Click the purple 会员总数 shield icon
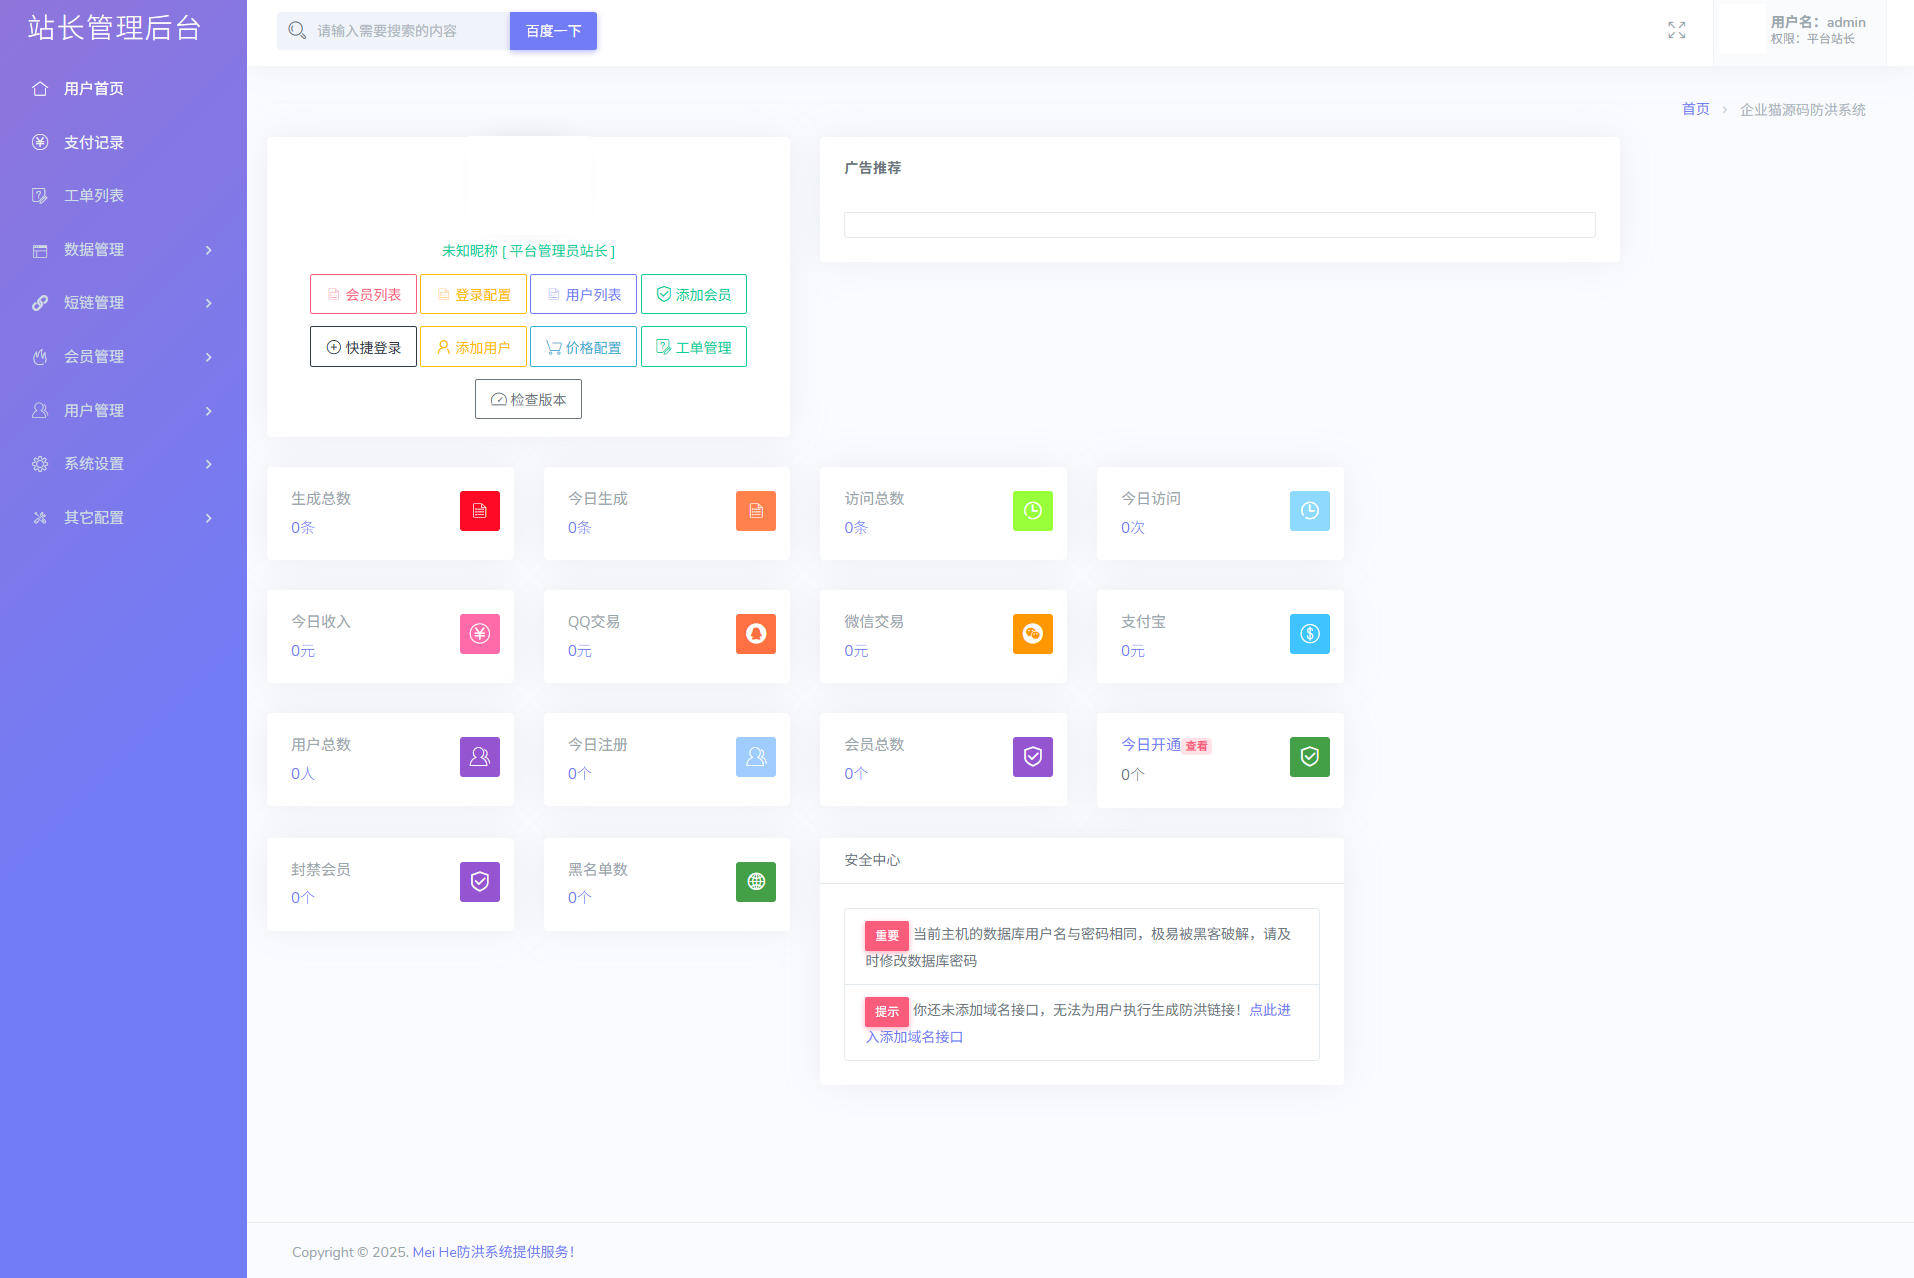The width and height of the screenshot is (1914, 1278). click(1033, 757)
